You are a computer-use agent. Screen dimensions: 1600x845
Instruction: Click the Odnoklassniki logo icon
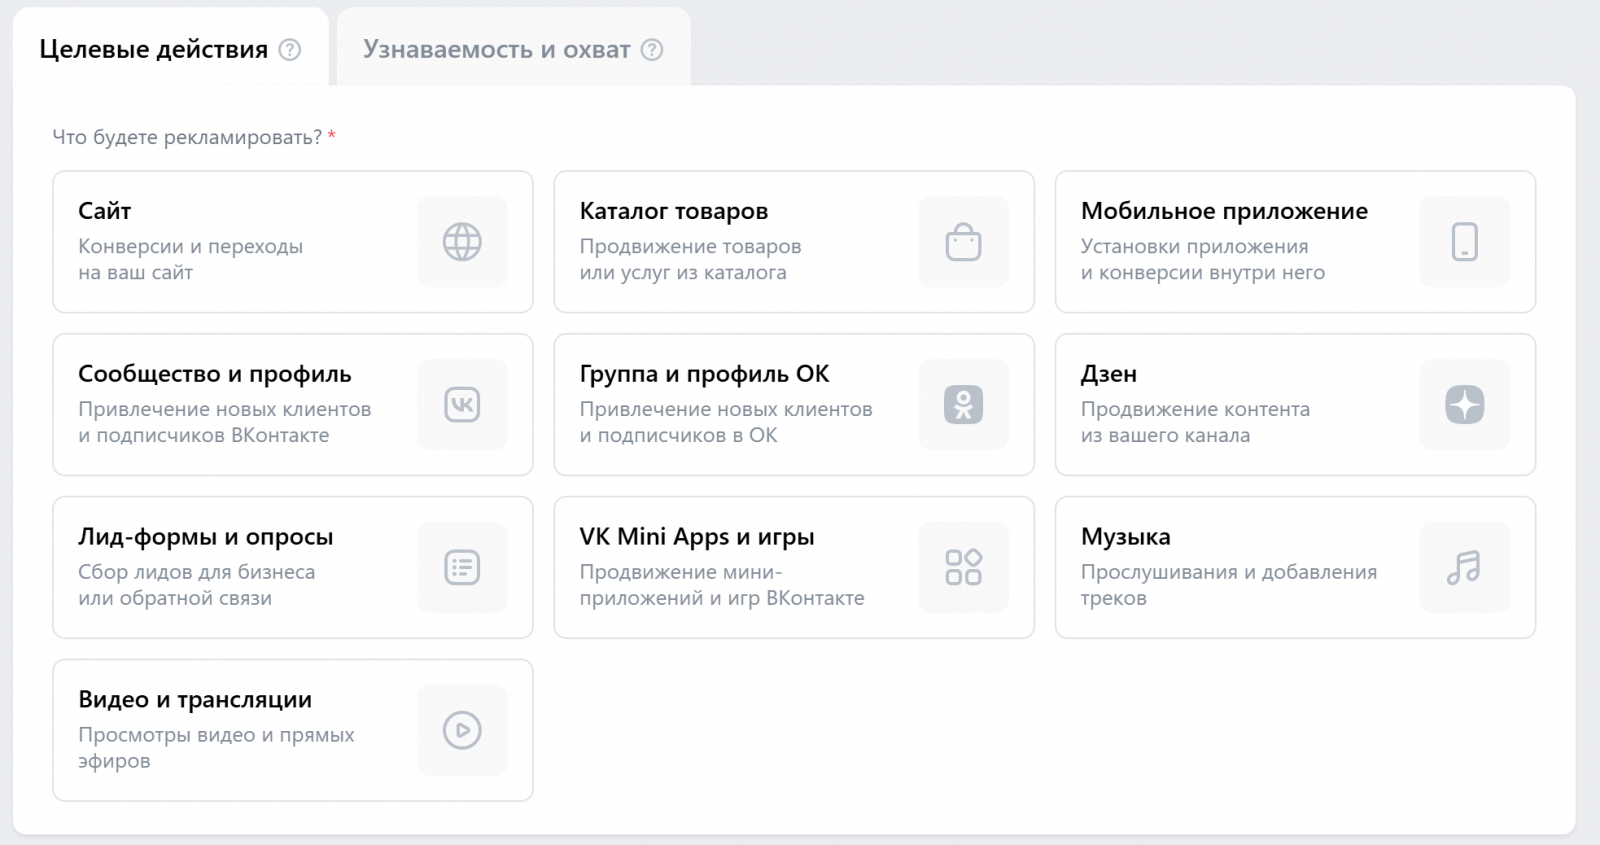pyautogui.click(x=963, y=405)
